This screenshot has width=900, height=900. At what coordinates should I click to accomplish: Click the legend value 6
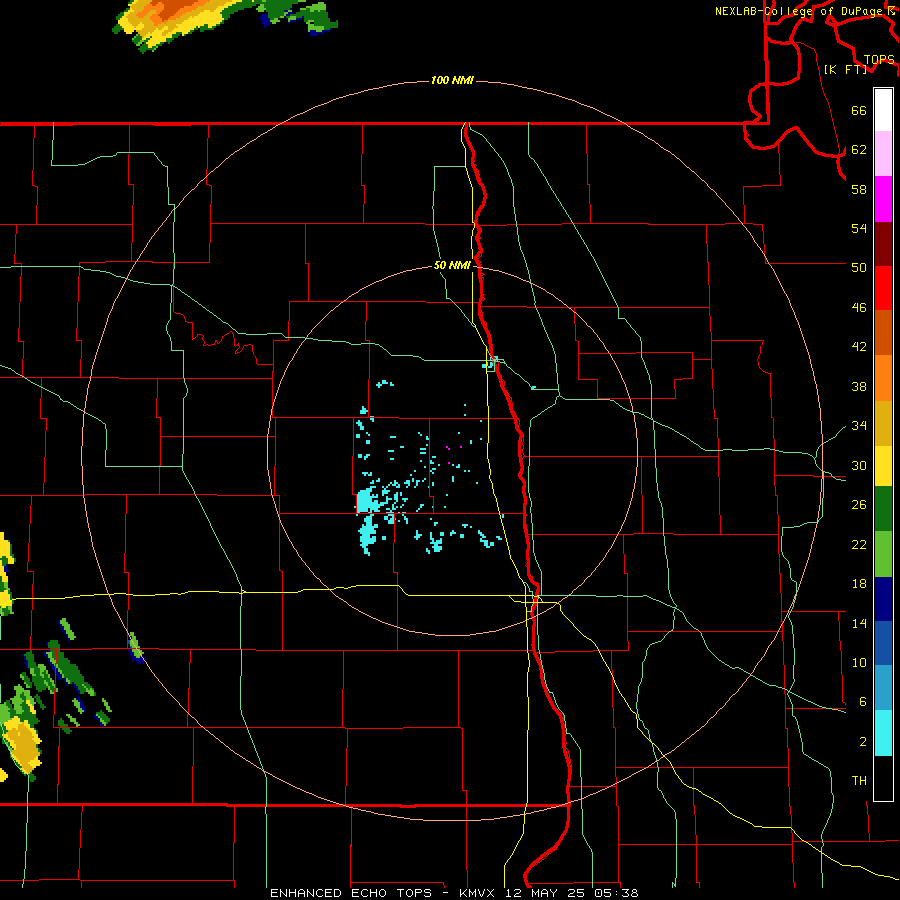863,702
